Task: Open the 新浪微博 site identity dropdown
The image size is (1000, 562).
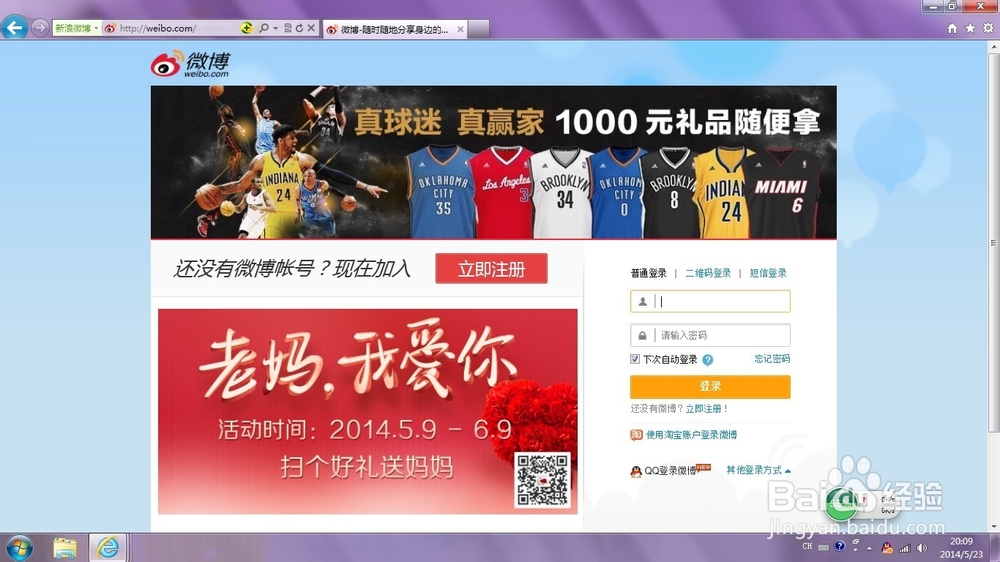Action: tap(77, 28)
